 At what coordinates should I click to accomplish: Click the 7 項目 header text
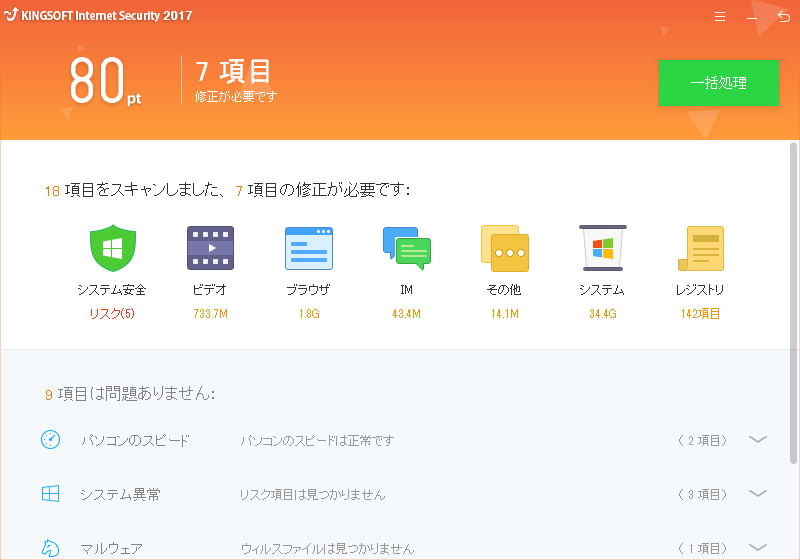point(233,71)
